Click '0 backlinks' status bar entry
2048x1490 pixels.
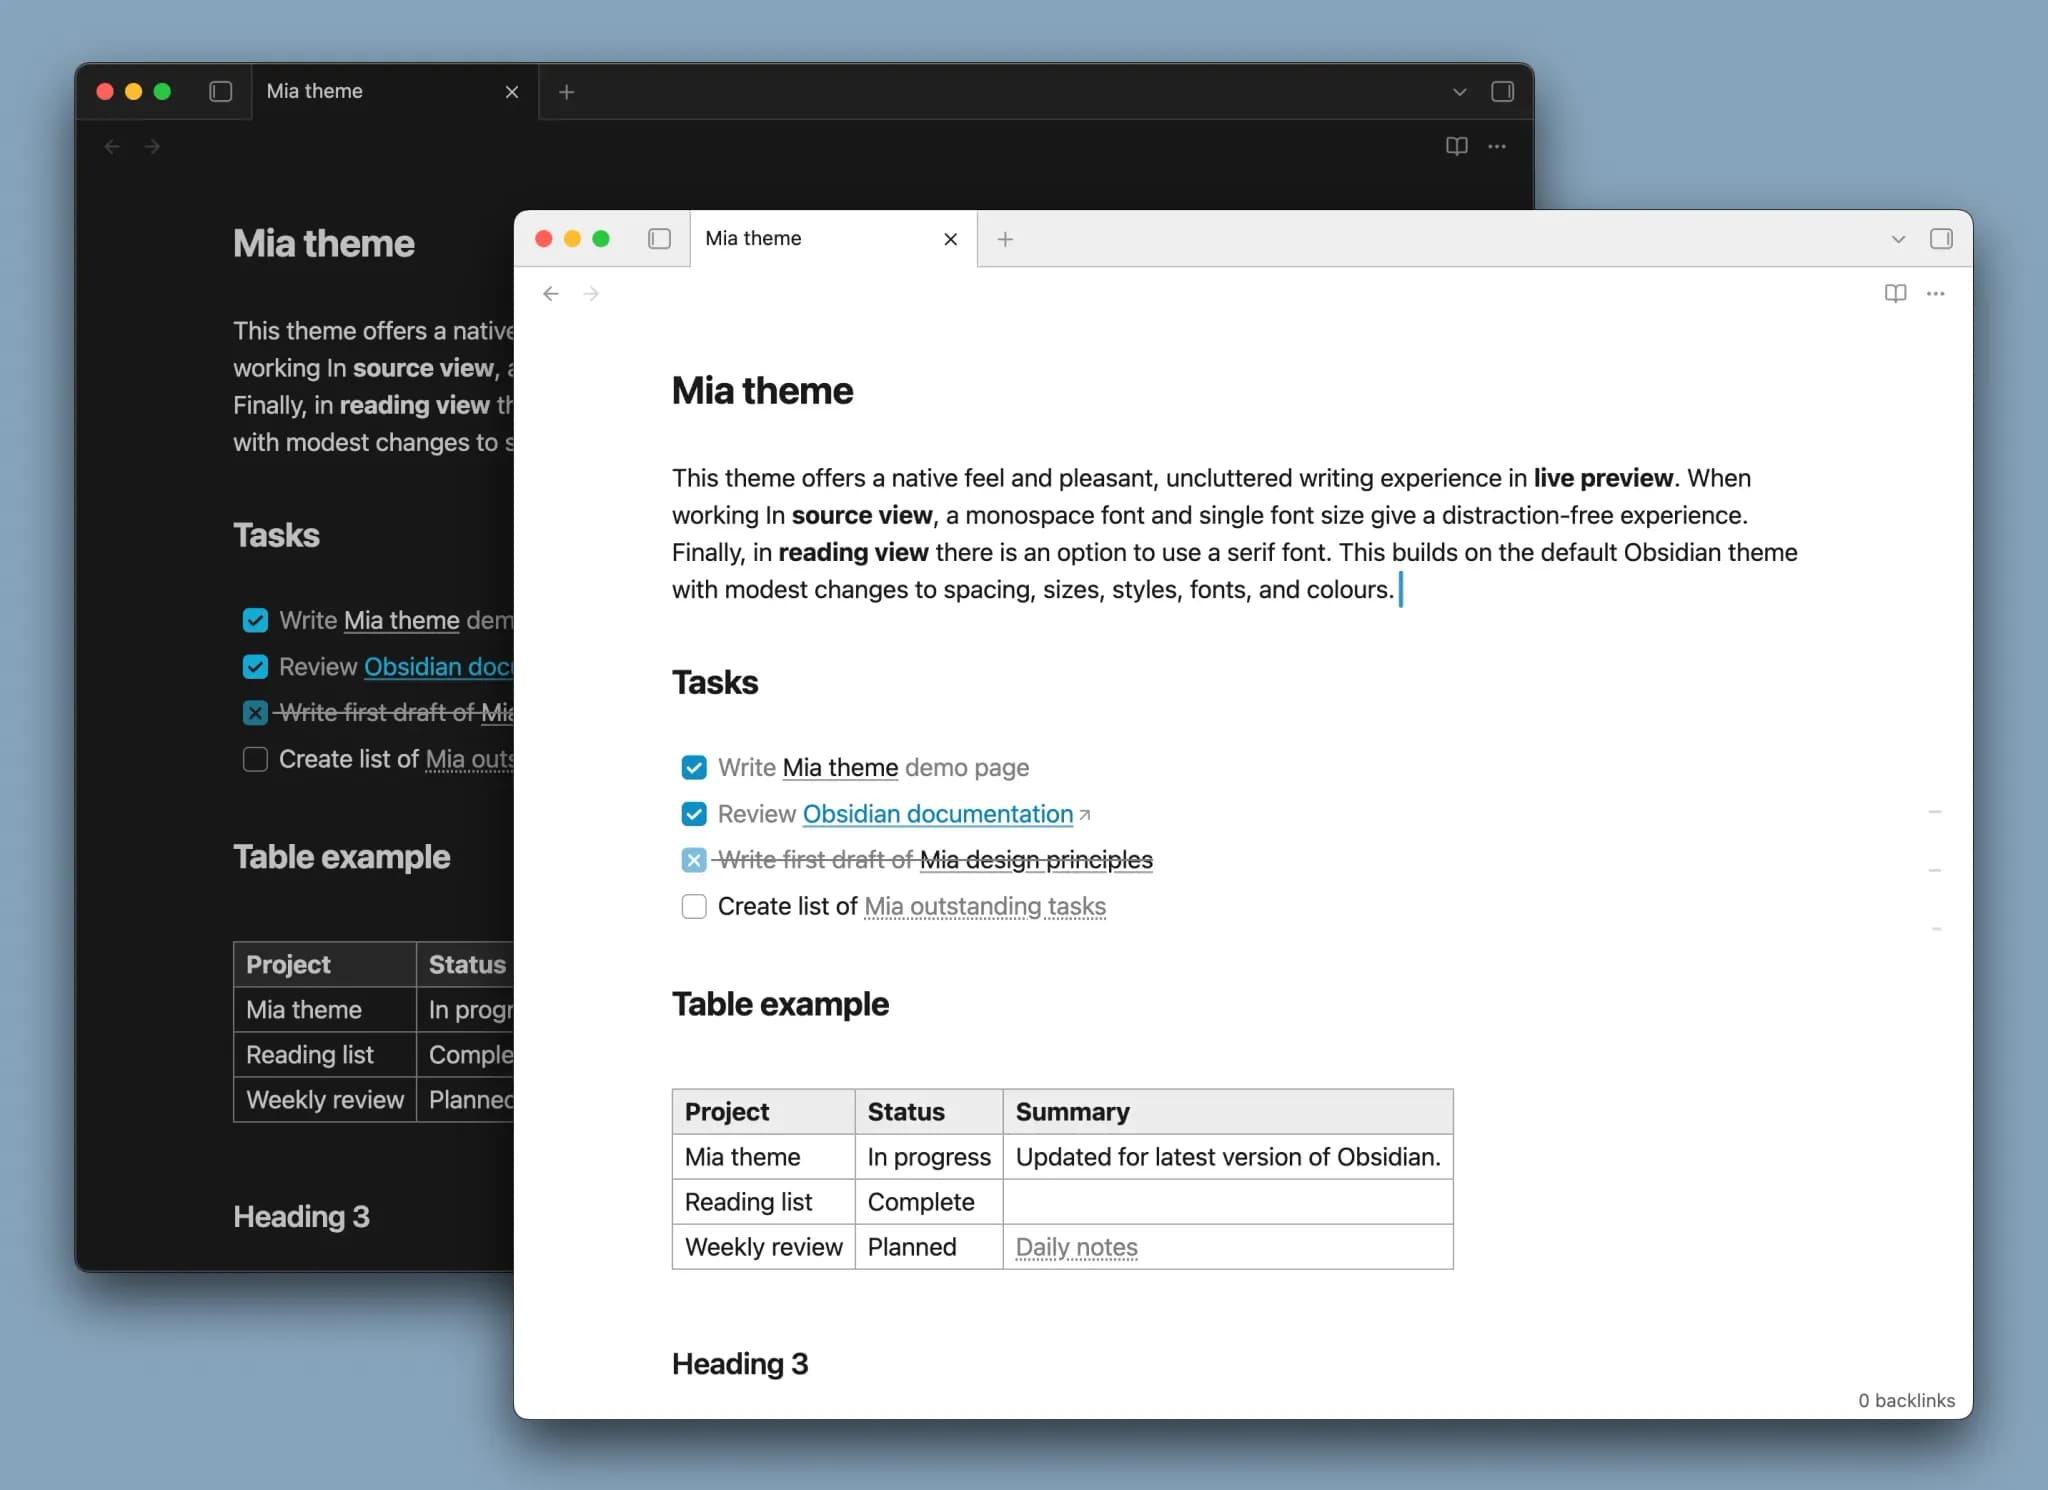pyautogui.click(x=1906, y=1400)
